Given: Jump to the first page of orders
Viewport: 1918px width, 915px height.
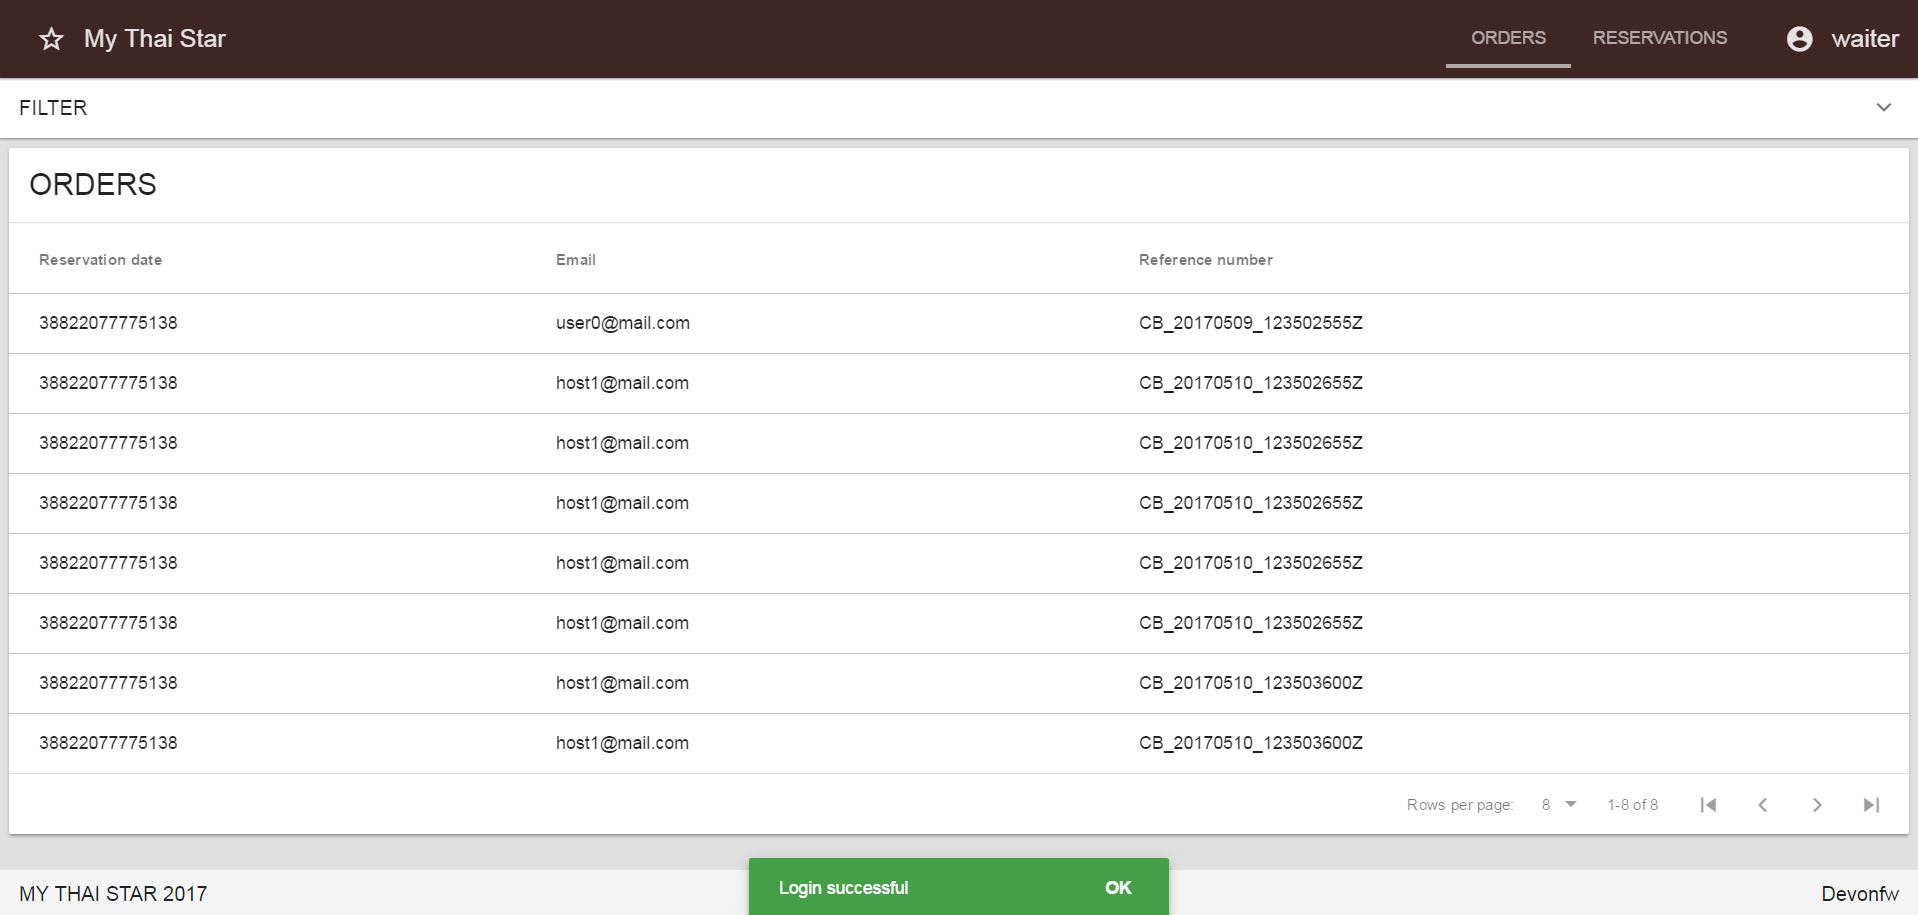Looking at the screenshot, I should 1708,805.
